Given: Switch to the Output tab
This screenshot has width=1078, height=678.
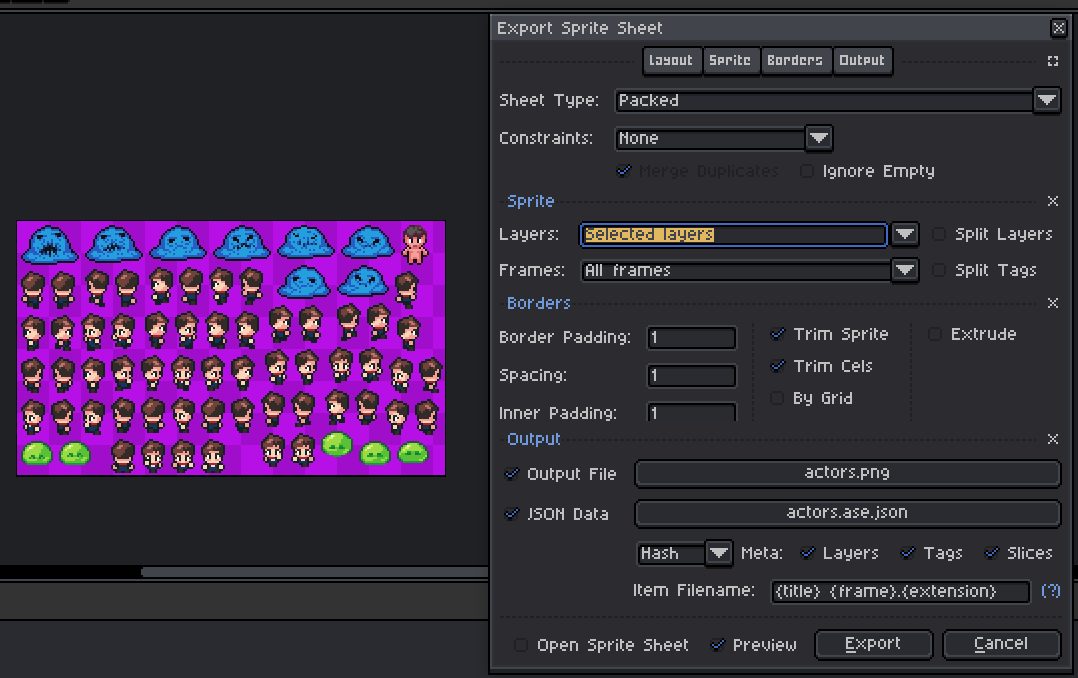Looking at the screenshot, I should point(863,60).
